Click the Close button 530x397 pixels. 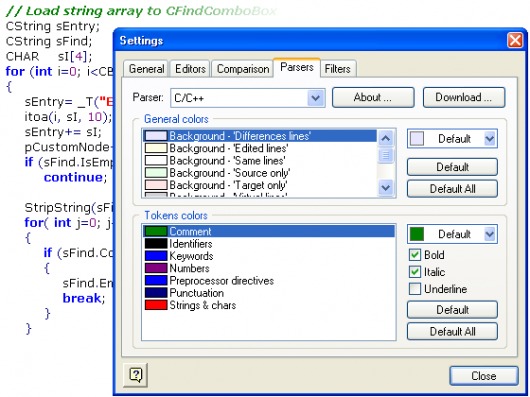coord(484,376)
